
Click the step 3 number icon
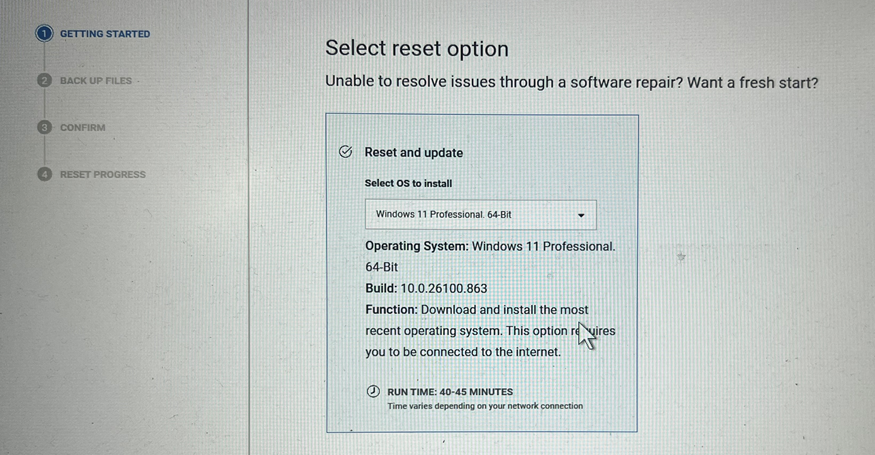point(43,128)
